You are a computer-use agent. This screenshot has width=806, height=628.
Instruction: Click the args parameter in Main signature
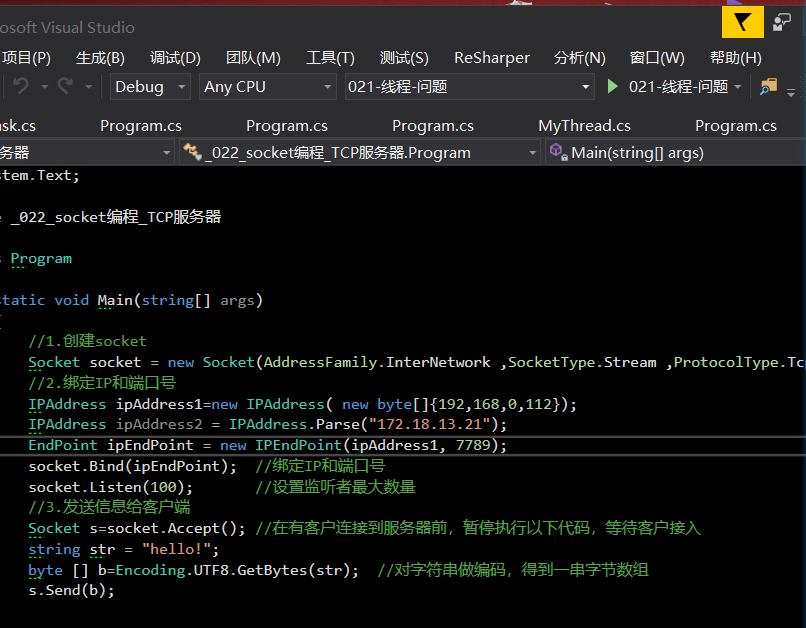[x=237, y=300]
